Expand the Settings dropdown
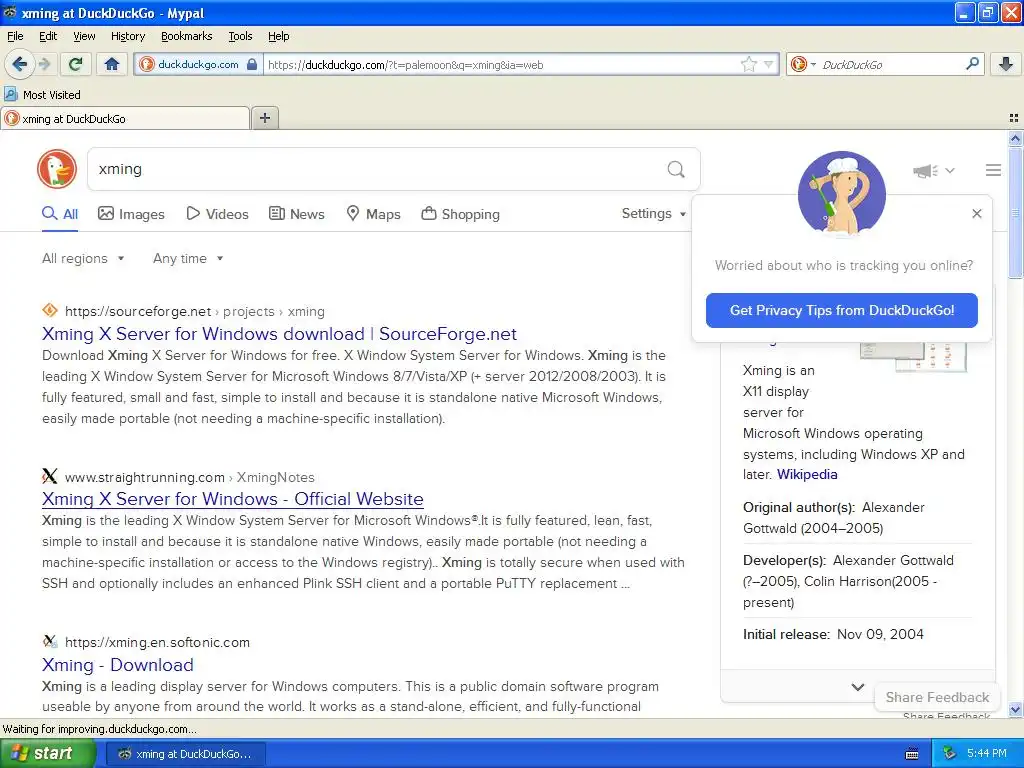 (654, 214)
